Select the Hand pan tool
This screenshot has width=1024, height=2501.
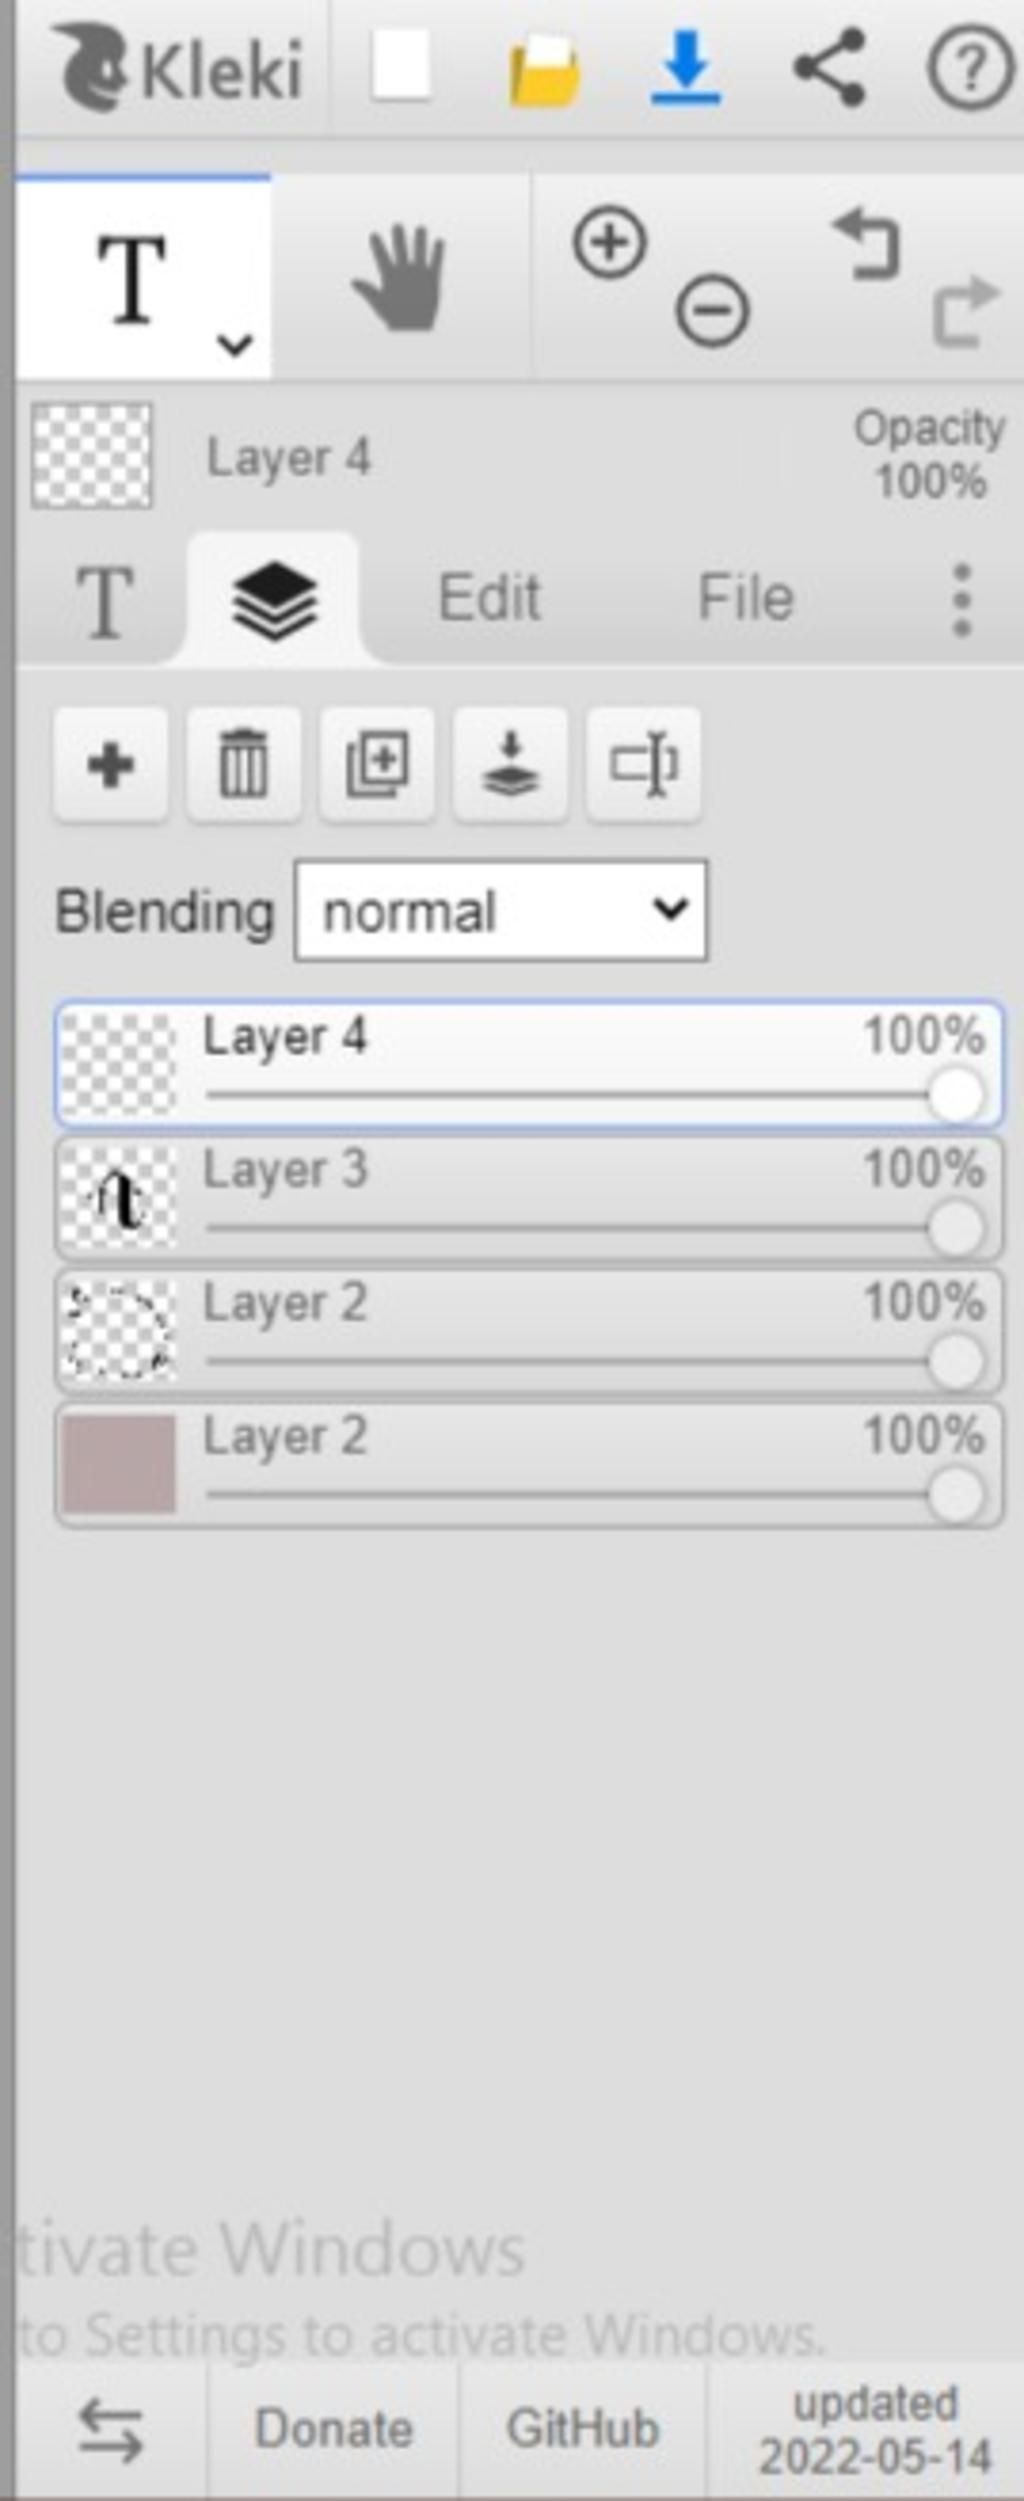point(399,277)
